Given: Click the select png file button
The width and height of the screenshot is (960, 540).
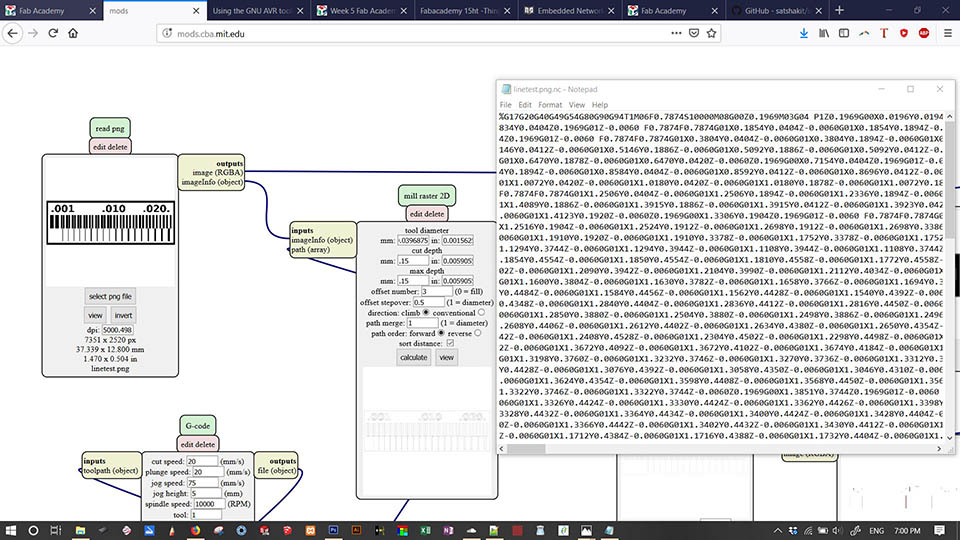Looking at the screenshot, I should 110,296.
